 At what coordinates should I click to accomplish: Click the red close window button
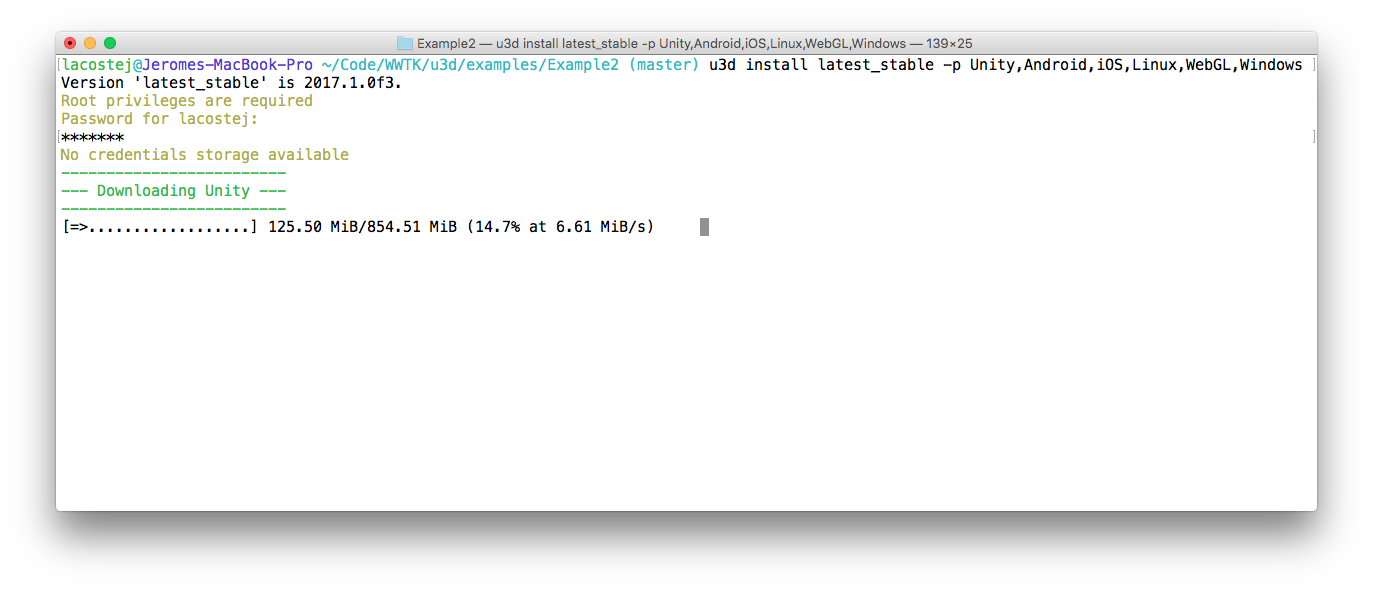point(70,43)
